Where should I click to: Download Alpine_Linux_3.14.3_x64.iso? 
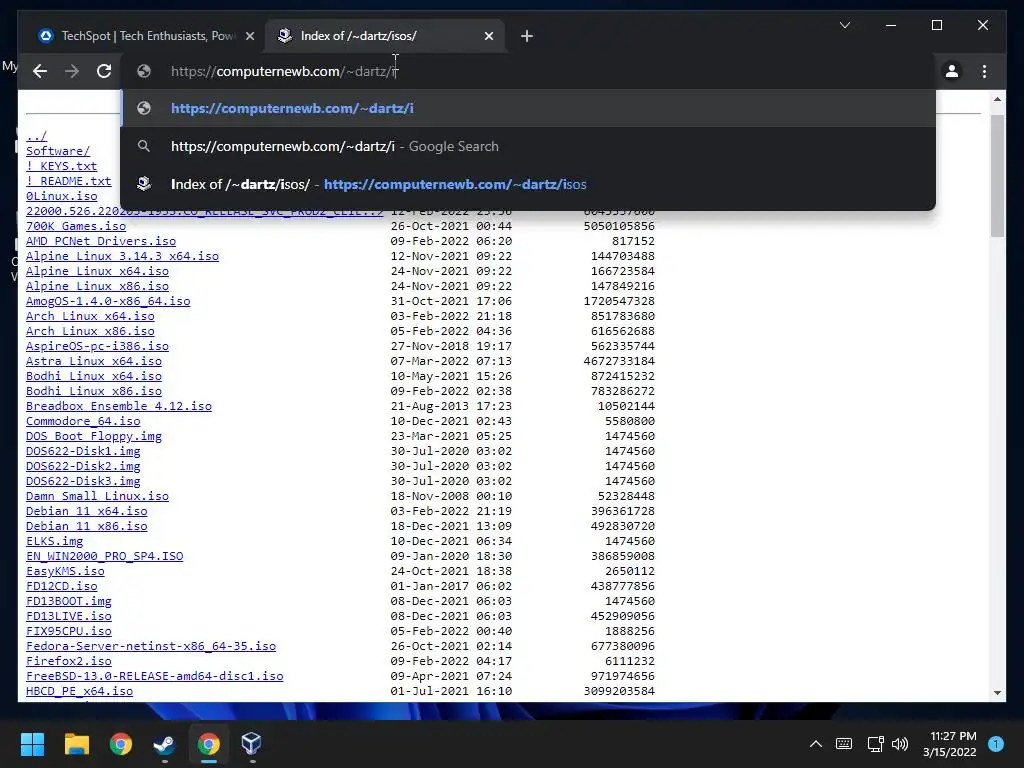[x=122, y=256]
